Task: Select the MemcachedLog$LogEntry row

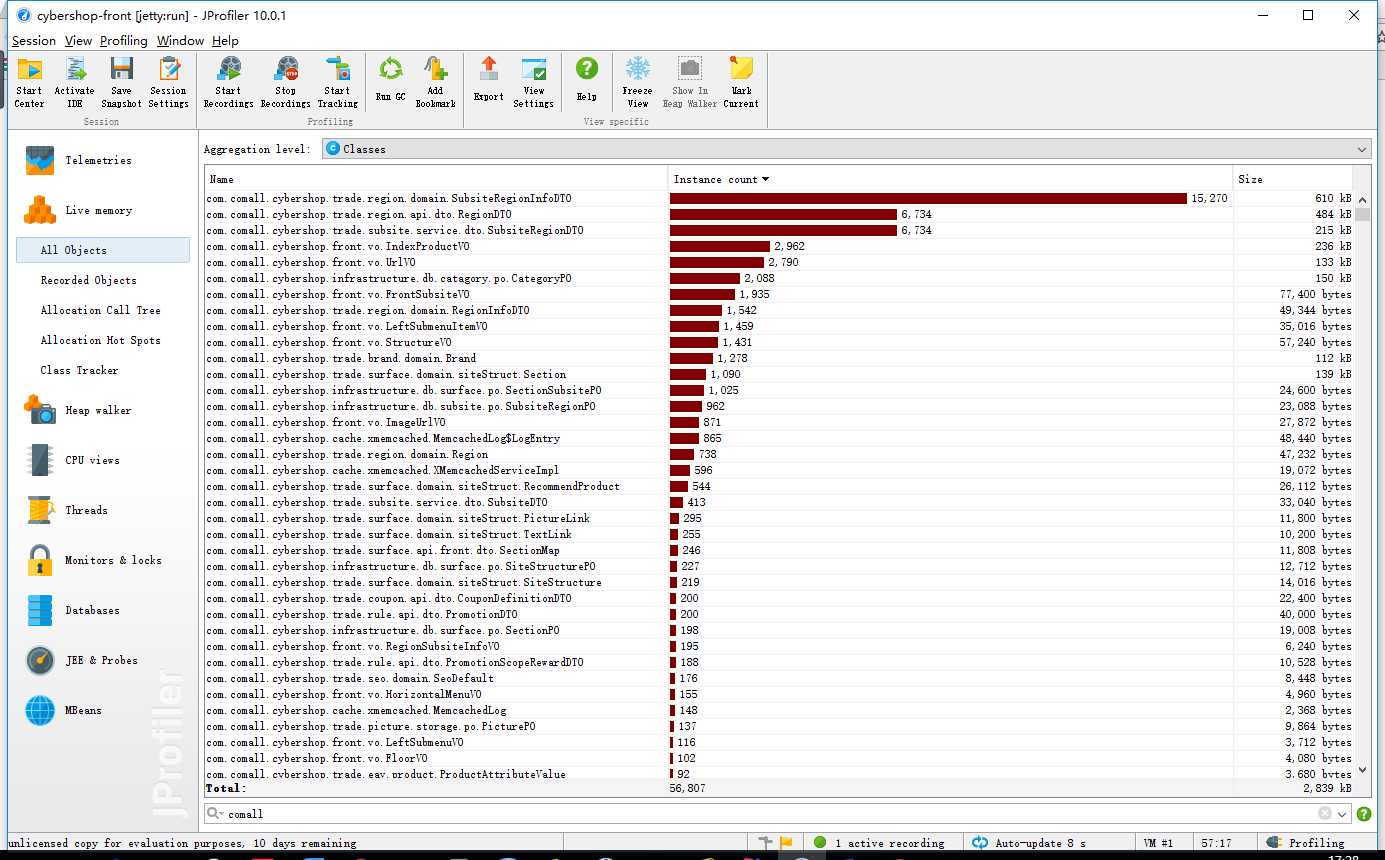Action: click(780, 438)
